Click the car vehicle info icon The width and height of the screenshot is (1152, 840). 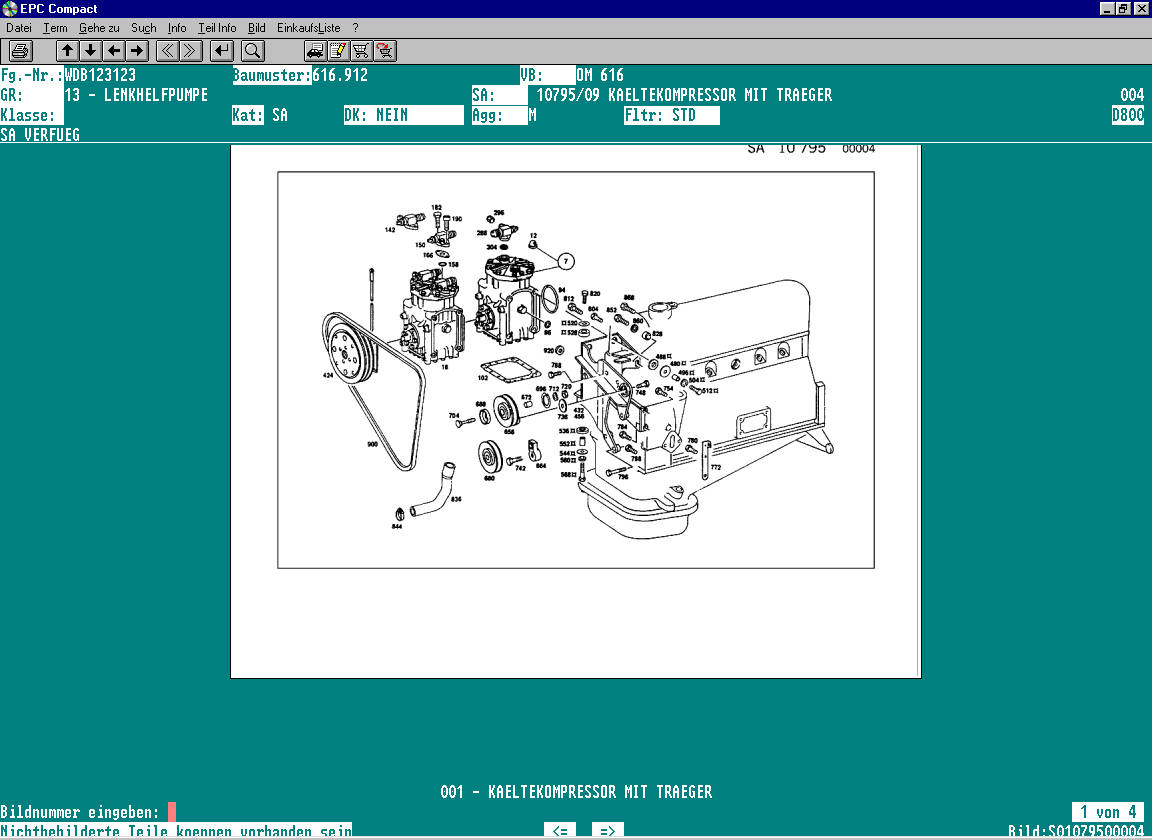coord(315,50)
